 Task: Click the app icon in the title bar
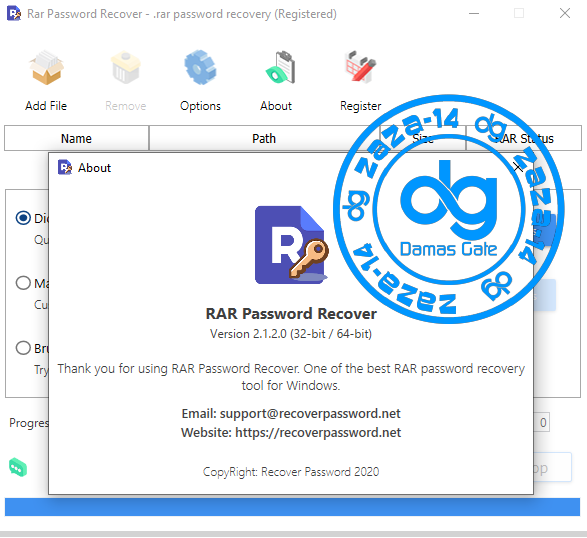click(14, 13)
